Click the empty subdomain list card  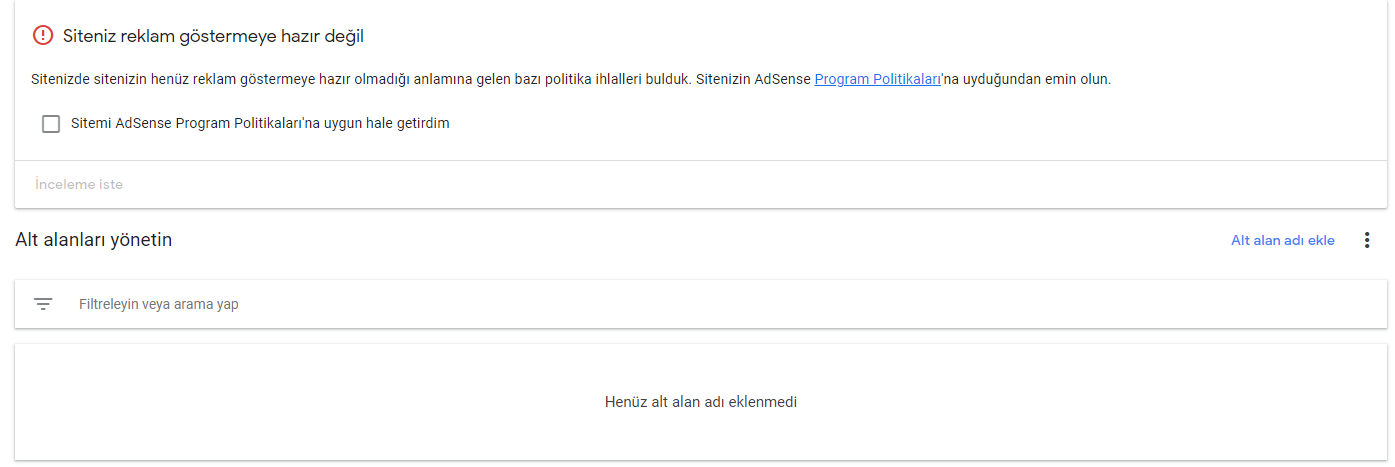point(701,402)
